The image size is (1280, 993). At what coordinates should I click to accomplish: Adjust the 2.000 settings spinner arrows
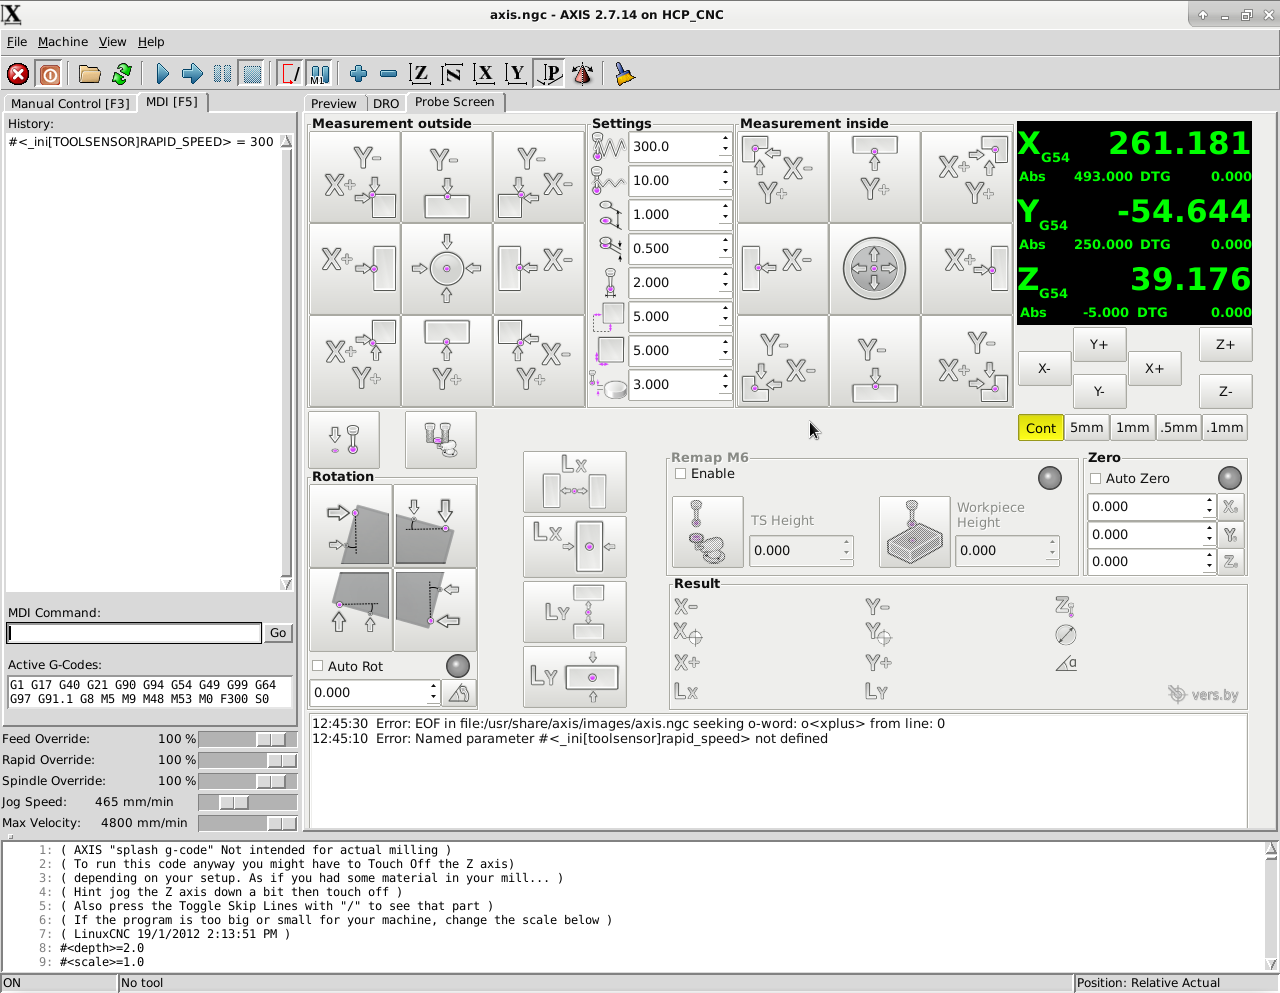point(725,283)
